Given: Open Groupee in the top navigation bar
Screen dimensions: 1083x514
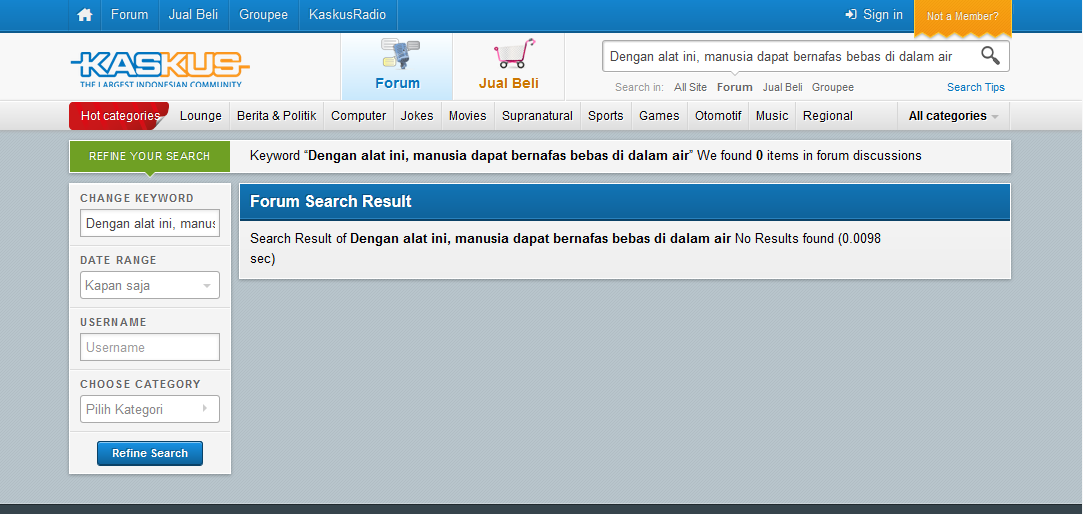Looking at the screenshot, I should click(263, 15).
